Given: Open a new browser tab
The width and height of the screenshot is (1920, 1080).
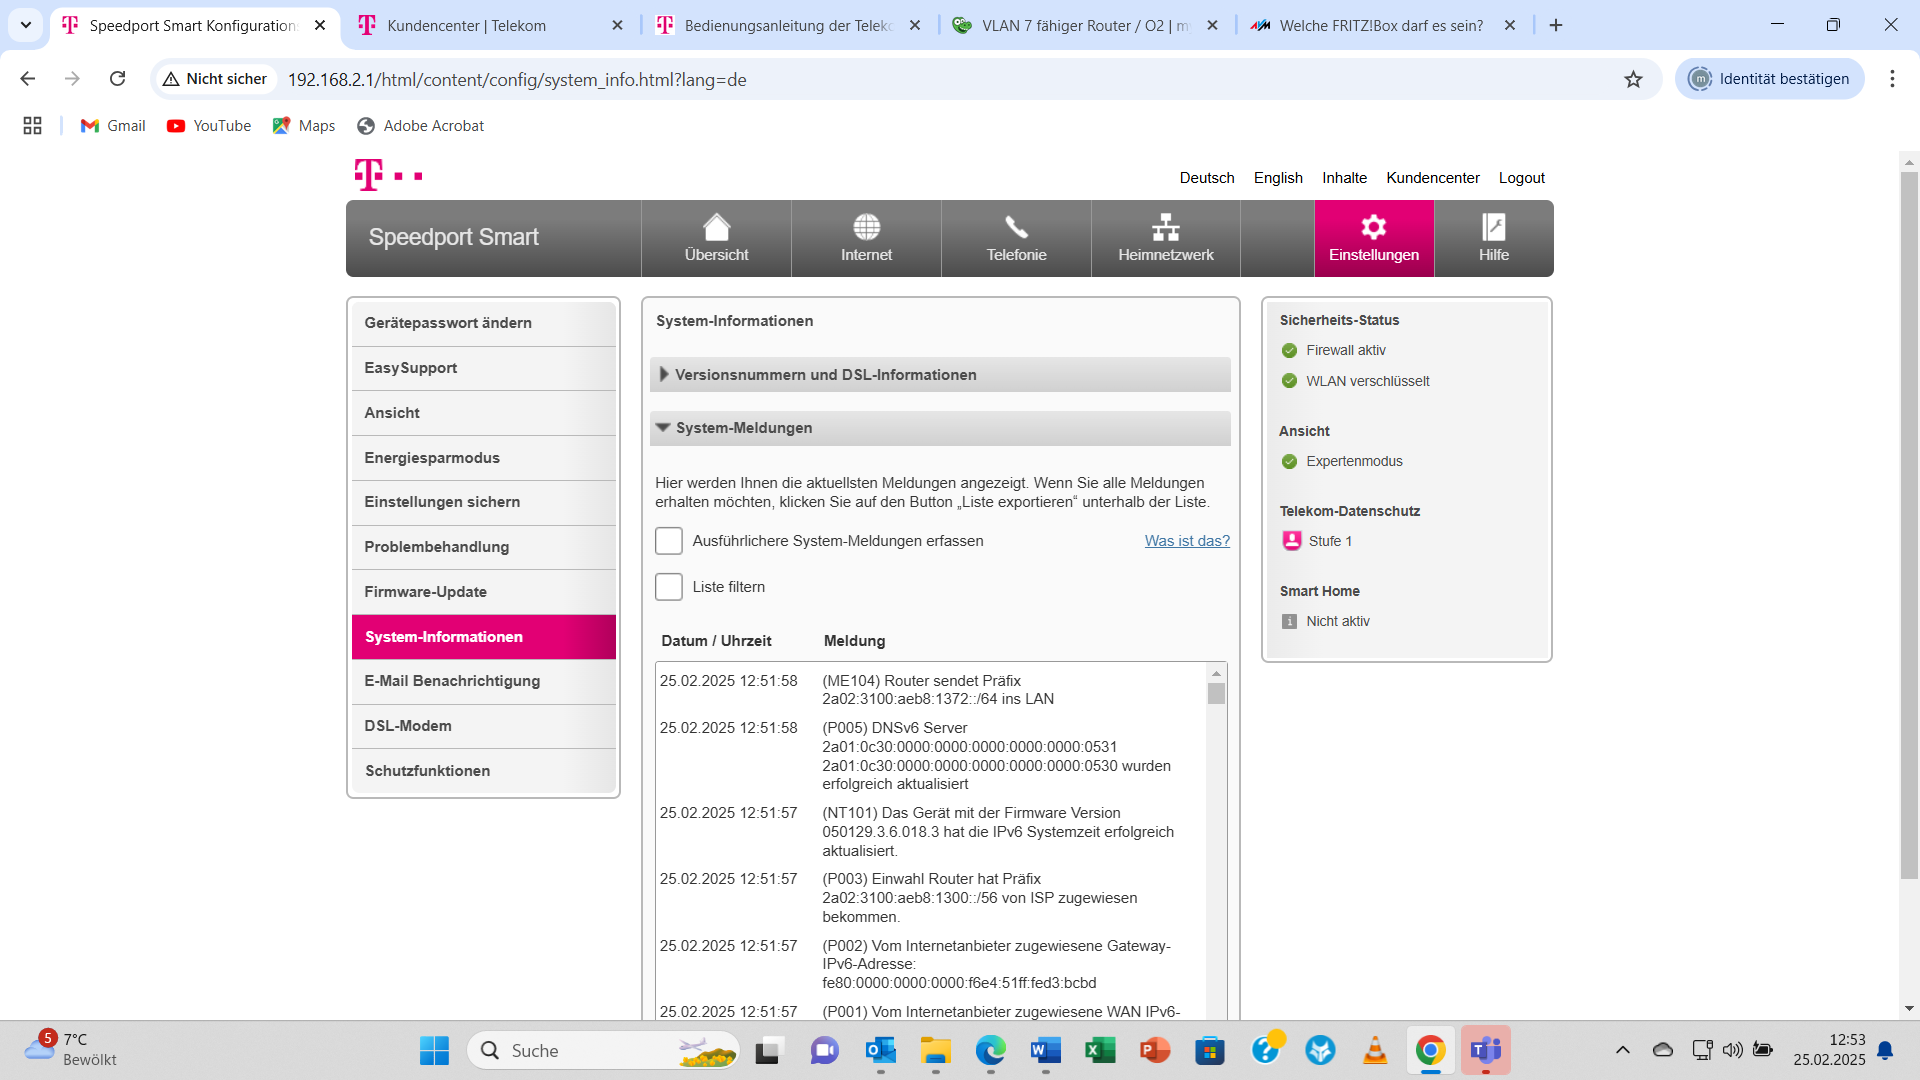Looking at the screenshot, I should tap(1556, 25).
